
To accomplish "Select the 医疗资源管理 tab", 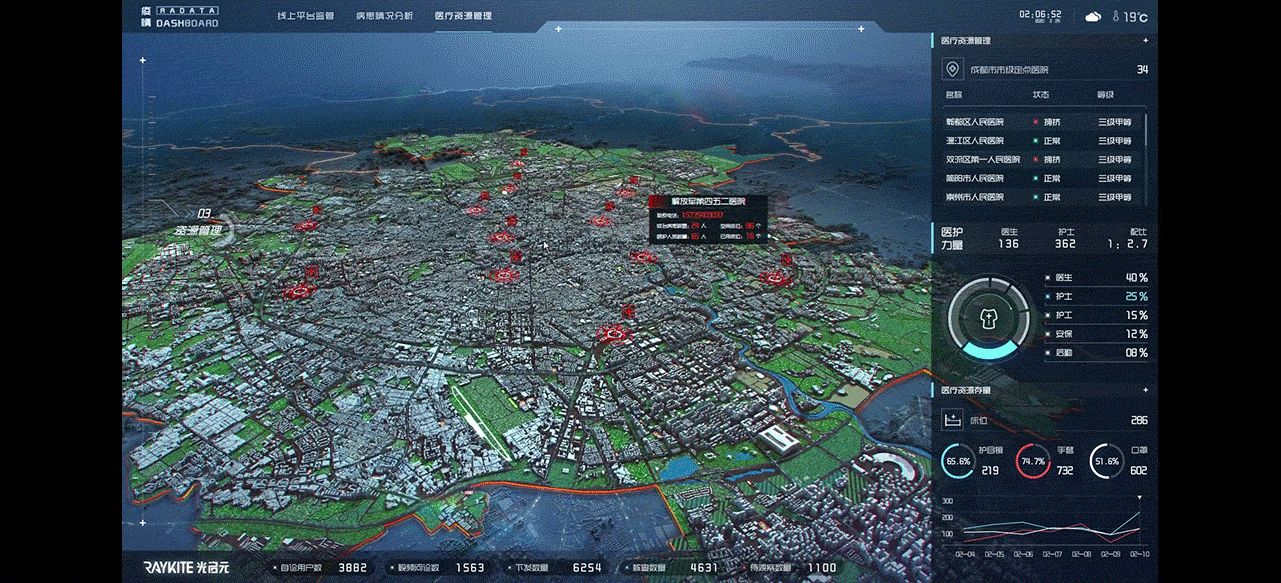I will coord(463,16).
